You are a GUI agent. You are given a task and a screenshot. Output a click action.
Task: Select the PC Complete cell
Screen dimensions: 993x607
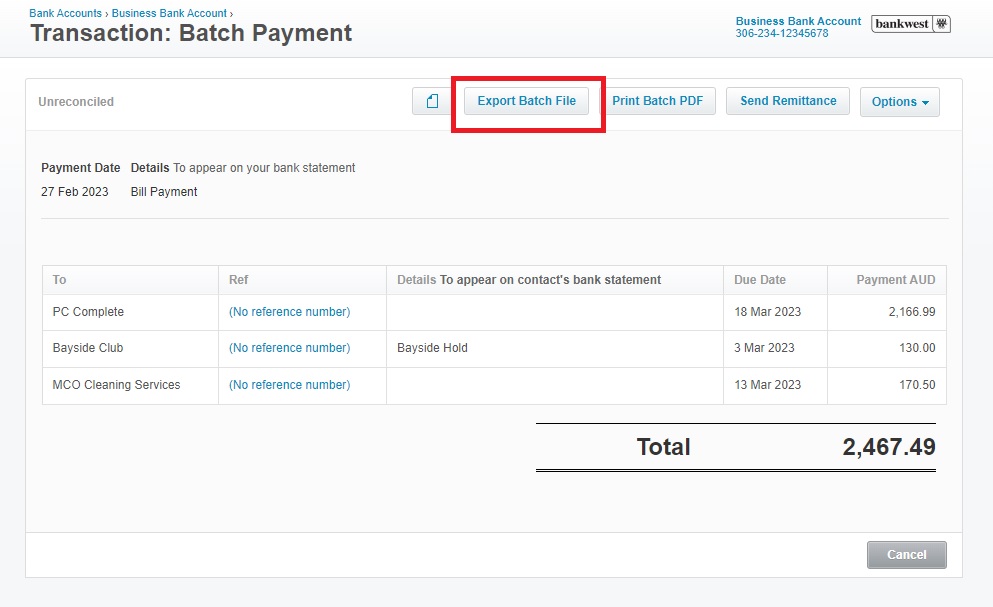(130, 312)
